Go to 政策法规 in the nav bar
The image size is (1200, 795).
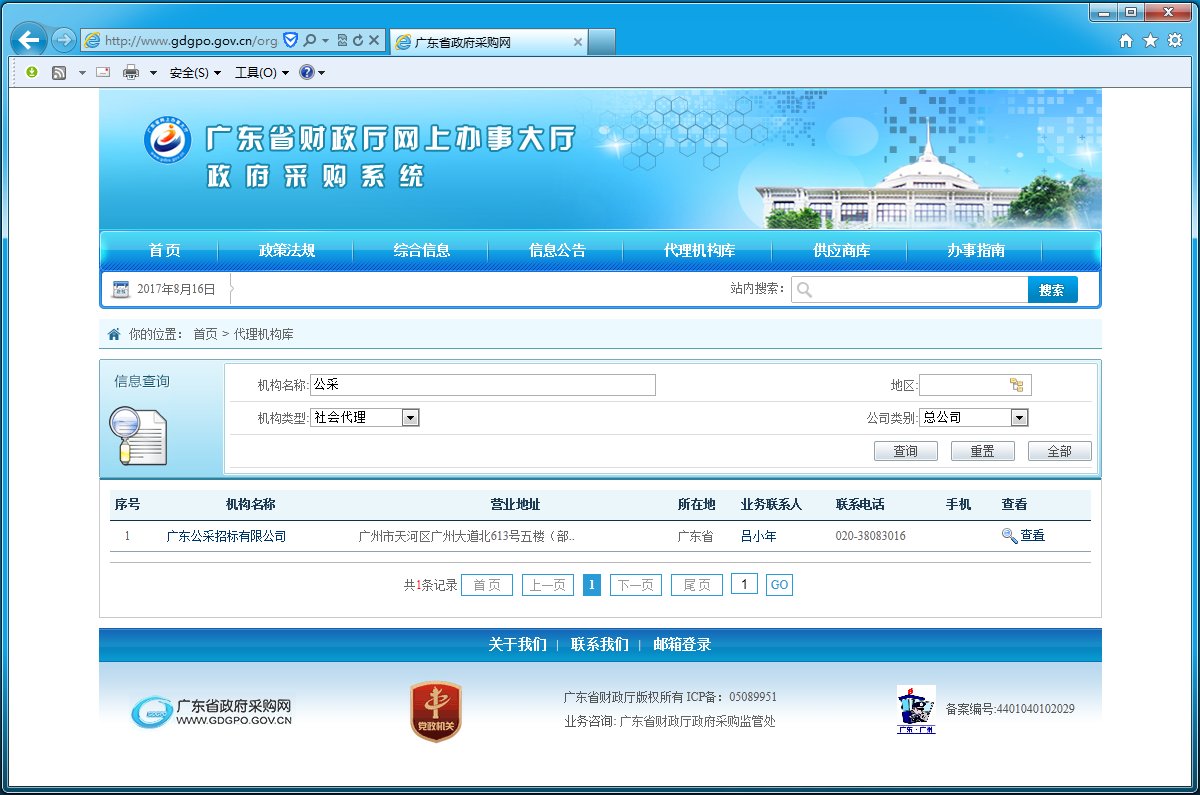287,251
